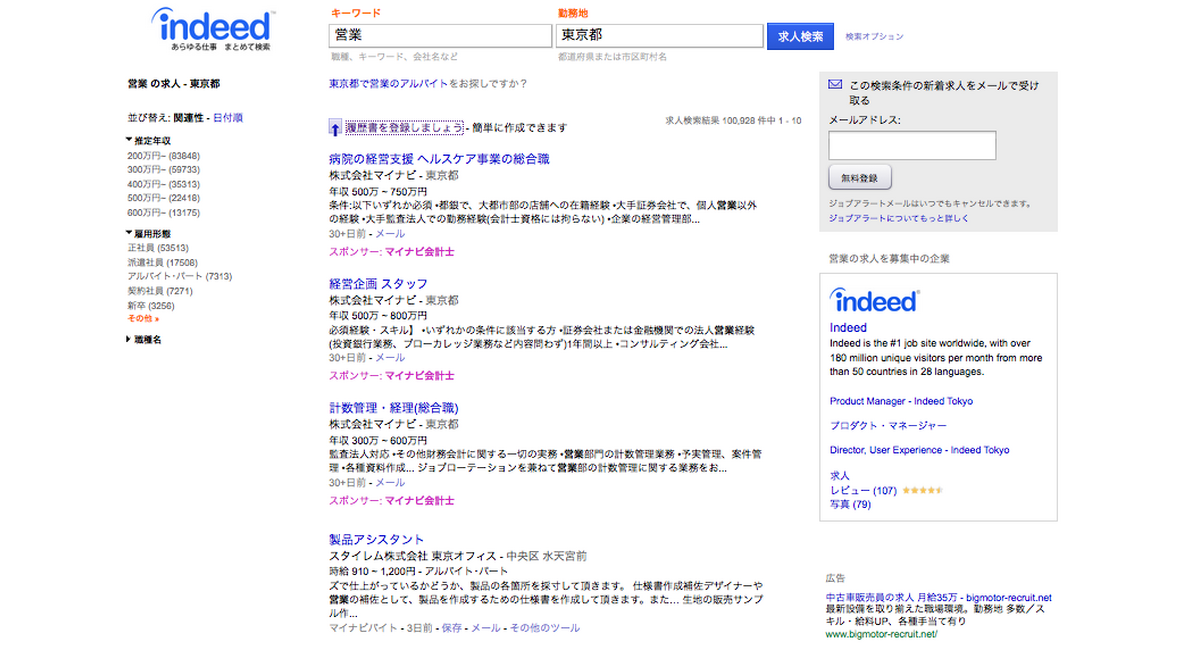
Task: Click the 無料登録 button
Action: pyautogui.click(x=859, y=178)
